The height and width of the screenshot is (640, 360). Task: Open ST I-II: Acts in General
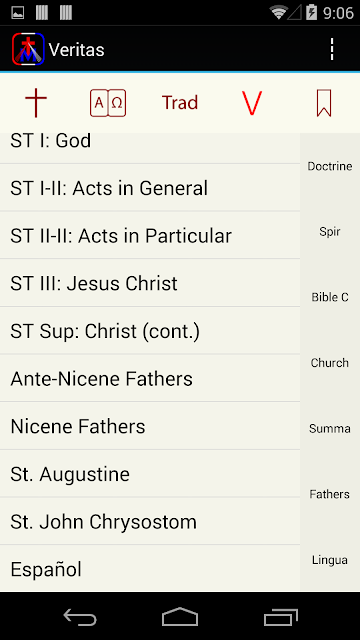(150, 188)
